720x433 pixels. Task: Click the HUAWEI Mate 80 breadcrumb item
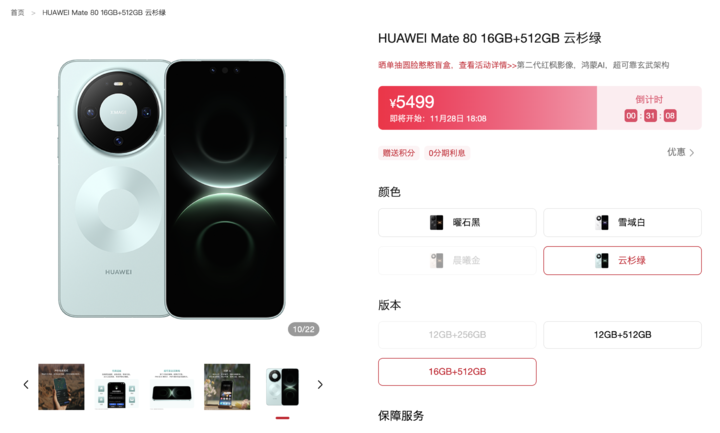(x=104, y=13)
